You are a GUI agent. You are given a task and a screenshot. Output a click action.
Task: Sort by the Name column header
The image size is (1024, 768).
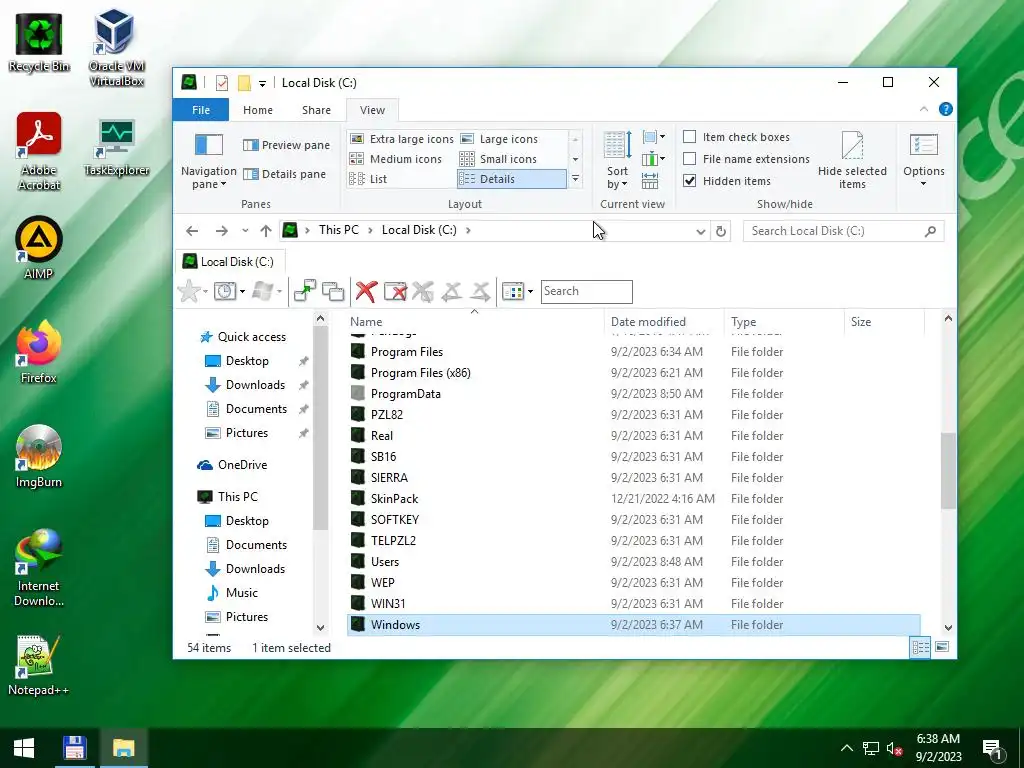click(475, 321)
